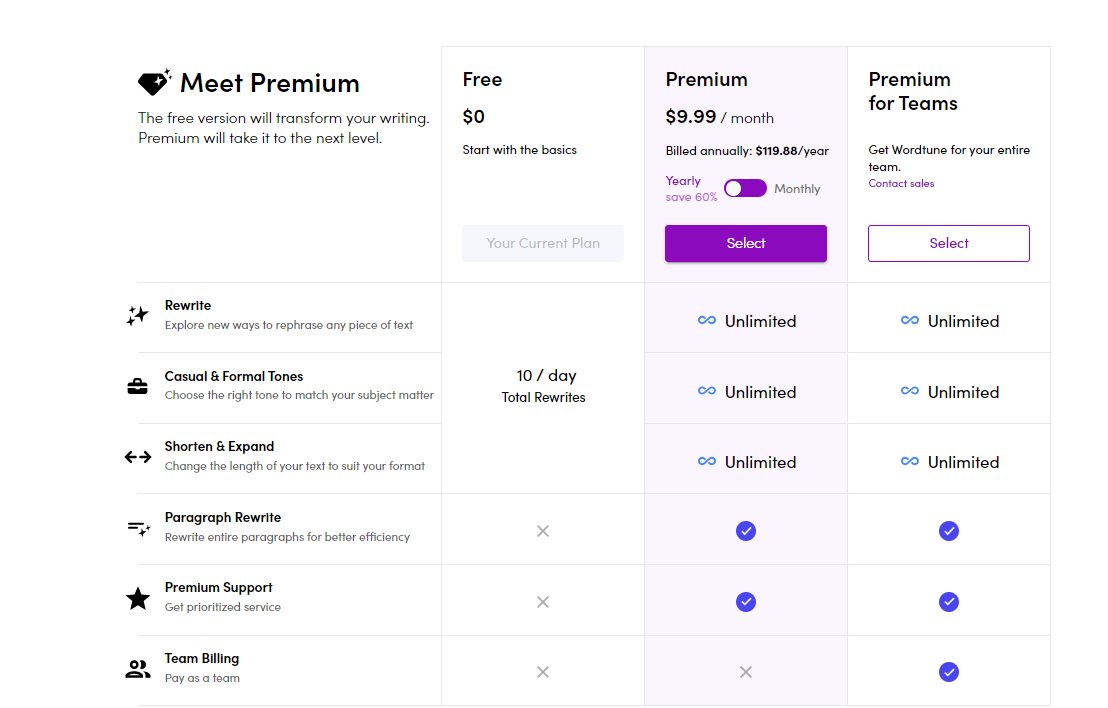Click the infinity icon in Premium Rewrite row
The width and height of the screenshot is (1108, 708).
tap(707, 321)
